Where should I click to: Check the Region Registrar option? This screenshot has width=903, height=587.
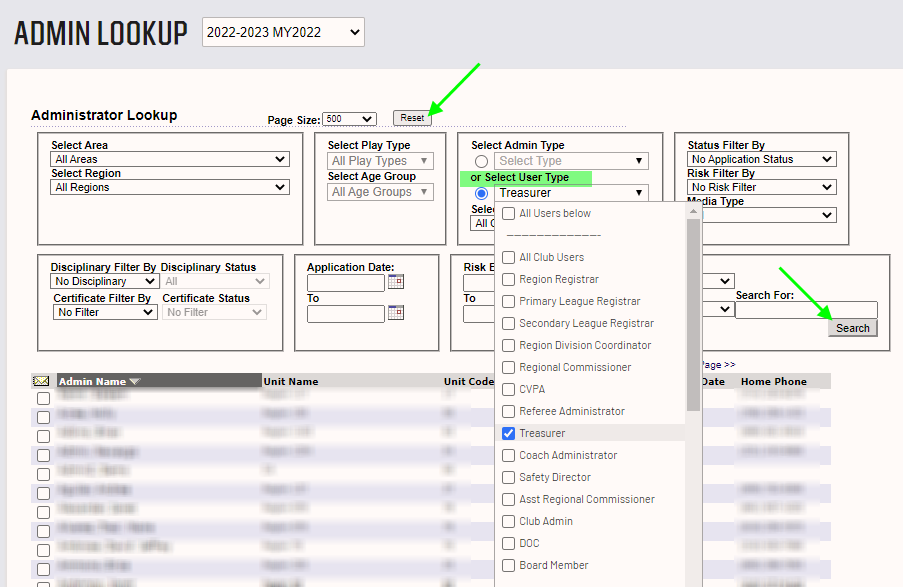[x=509, y=279]
